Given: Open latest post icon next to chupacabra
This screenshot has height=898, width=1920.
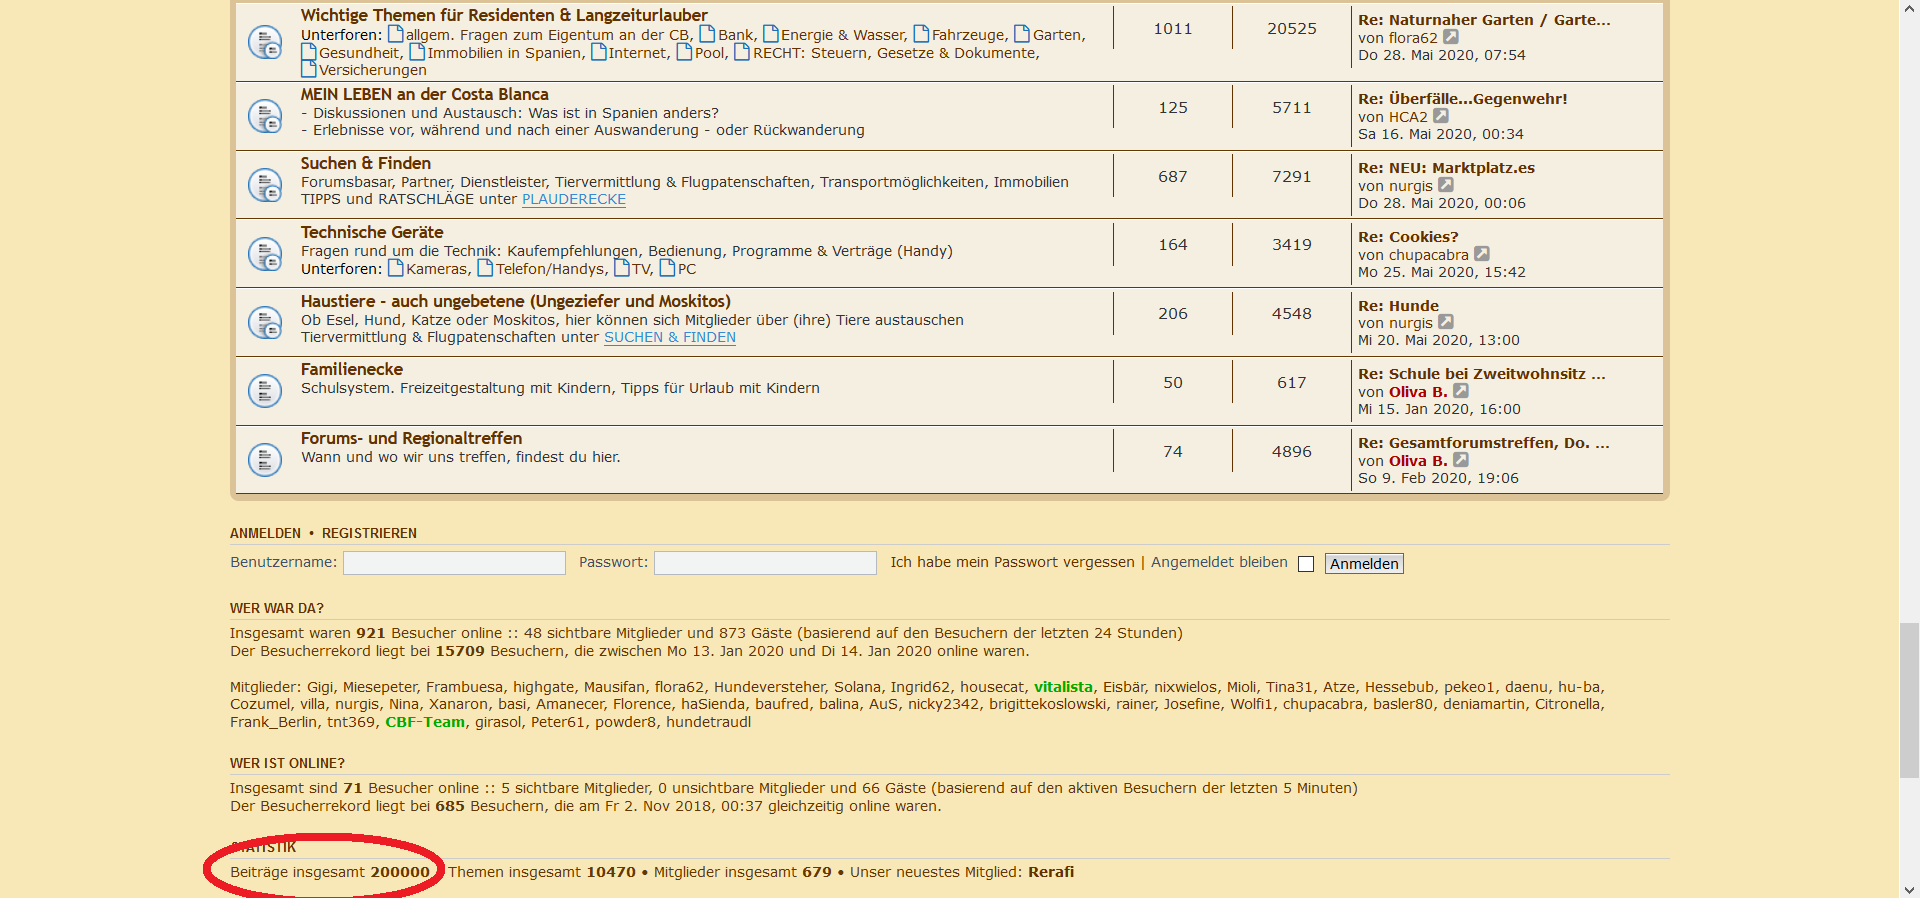Looking at the screenshot, I should [x=1482, y=254].
